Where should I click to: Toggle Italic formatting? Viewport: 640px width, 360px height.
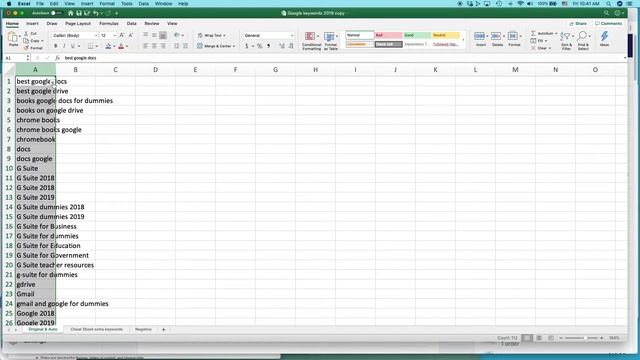(64, 46)
